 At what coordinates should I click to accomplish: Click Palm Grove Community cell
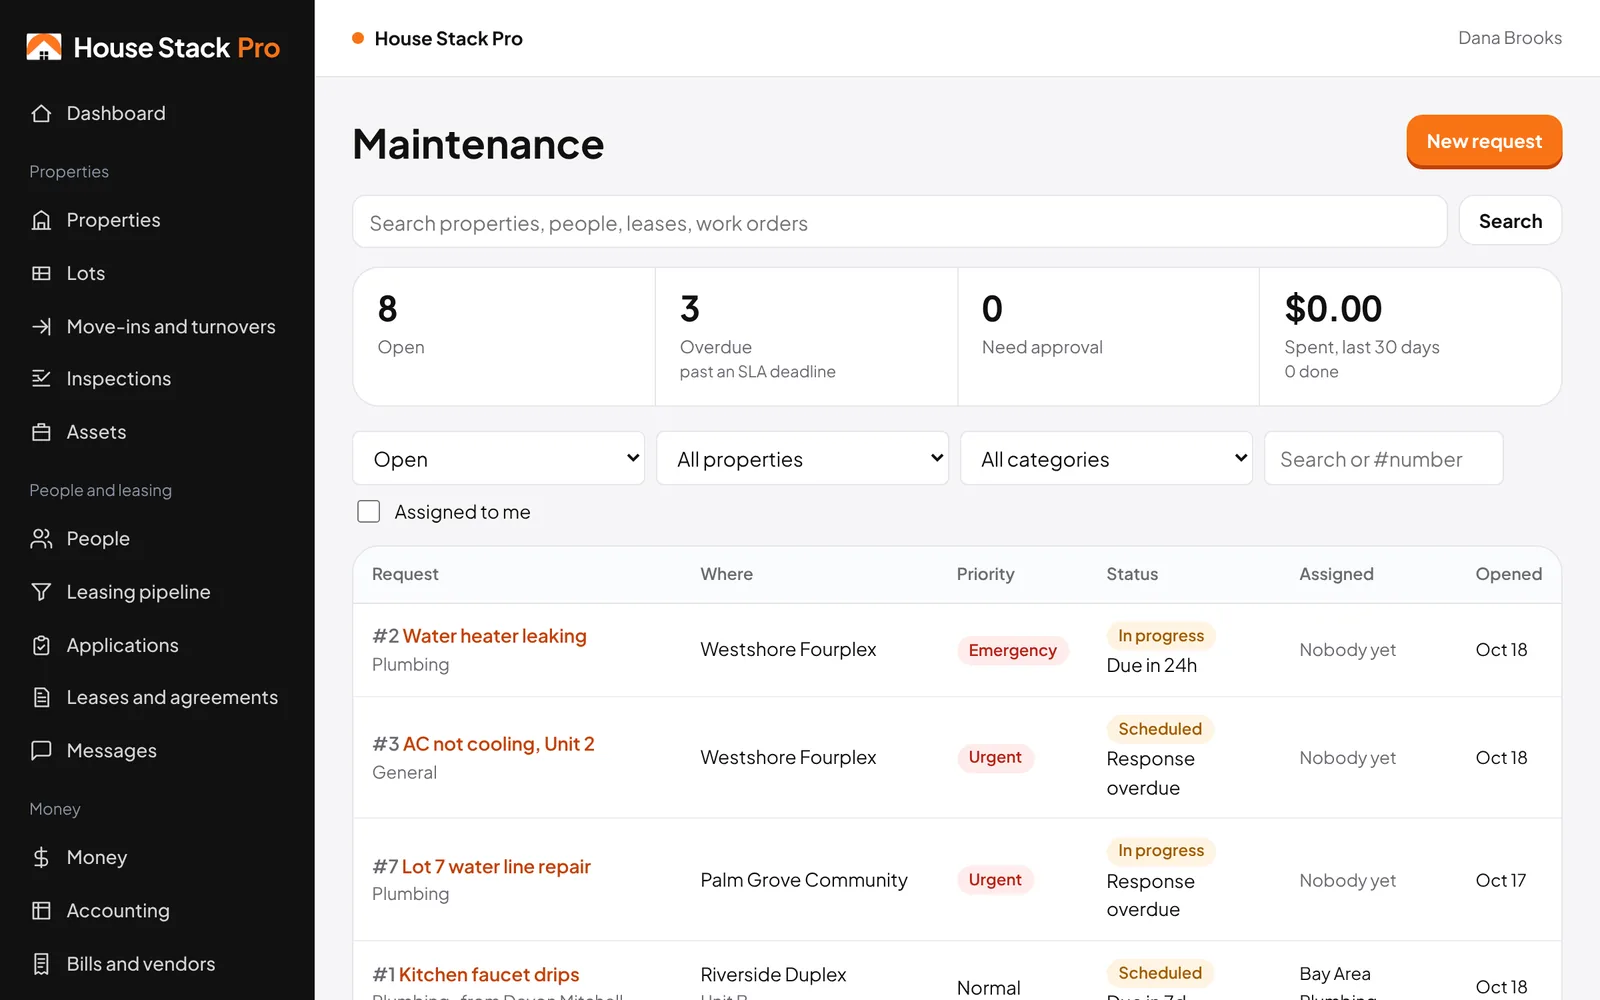(804, 880)
